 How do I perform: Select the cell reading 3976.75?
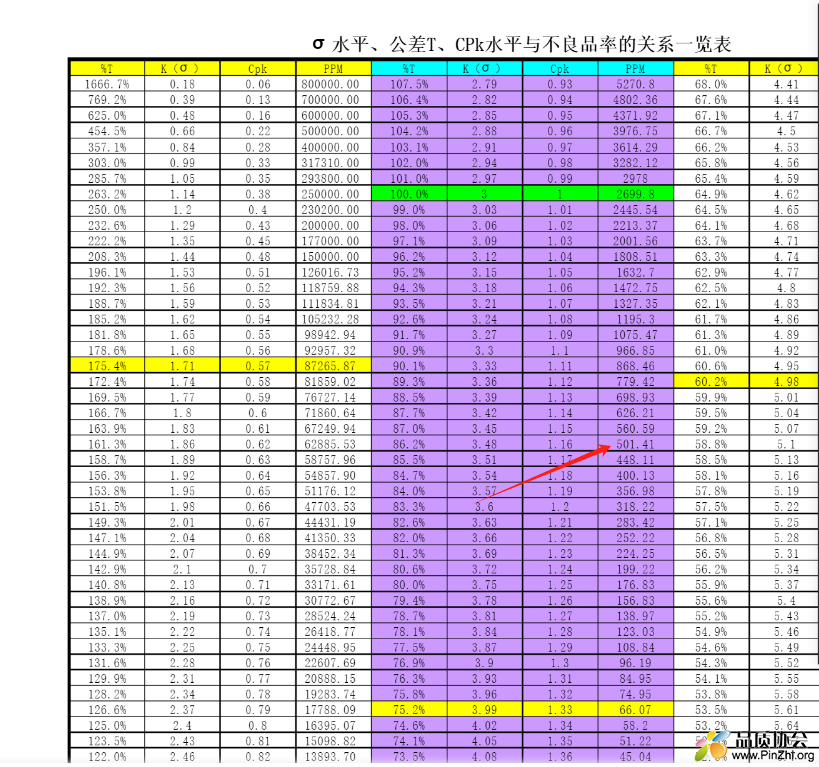[636, 131]
